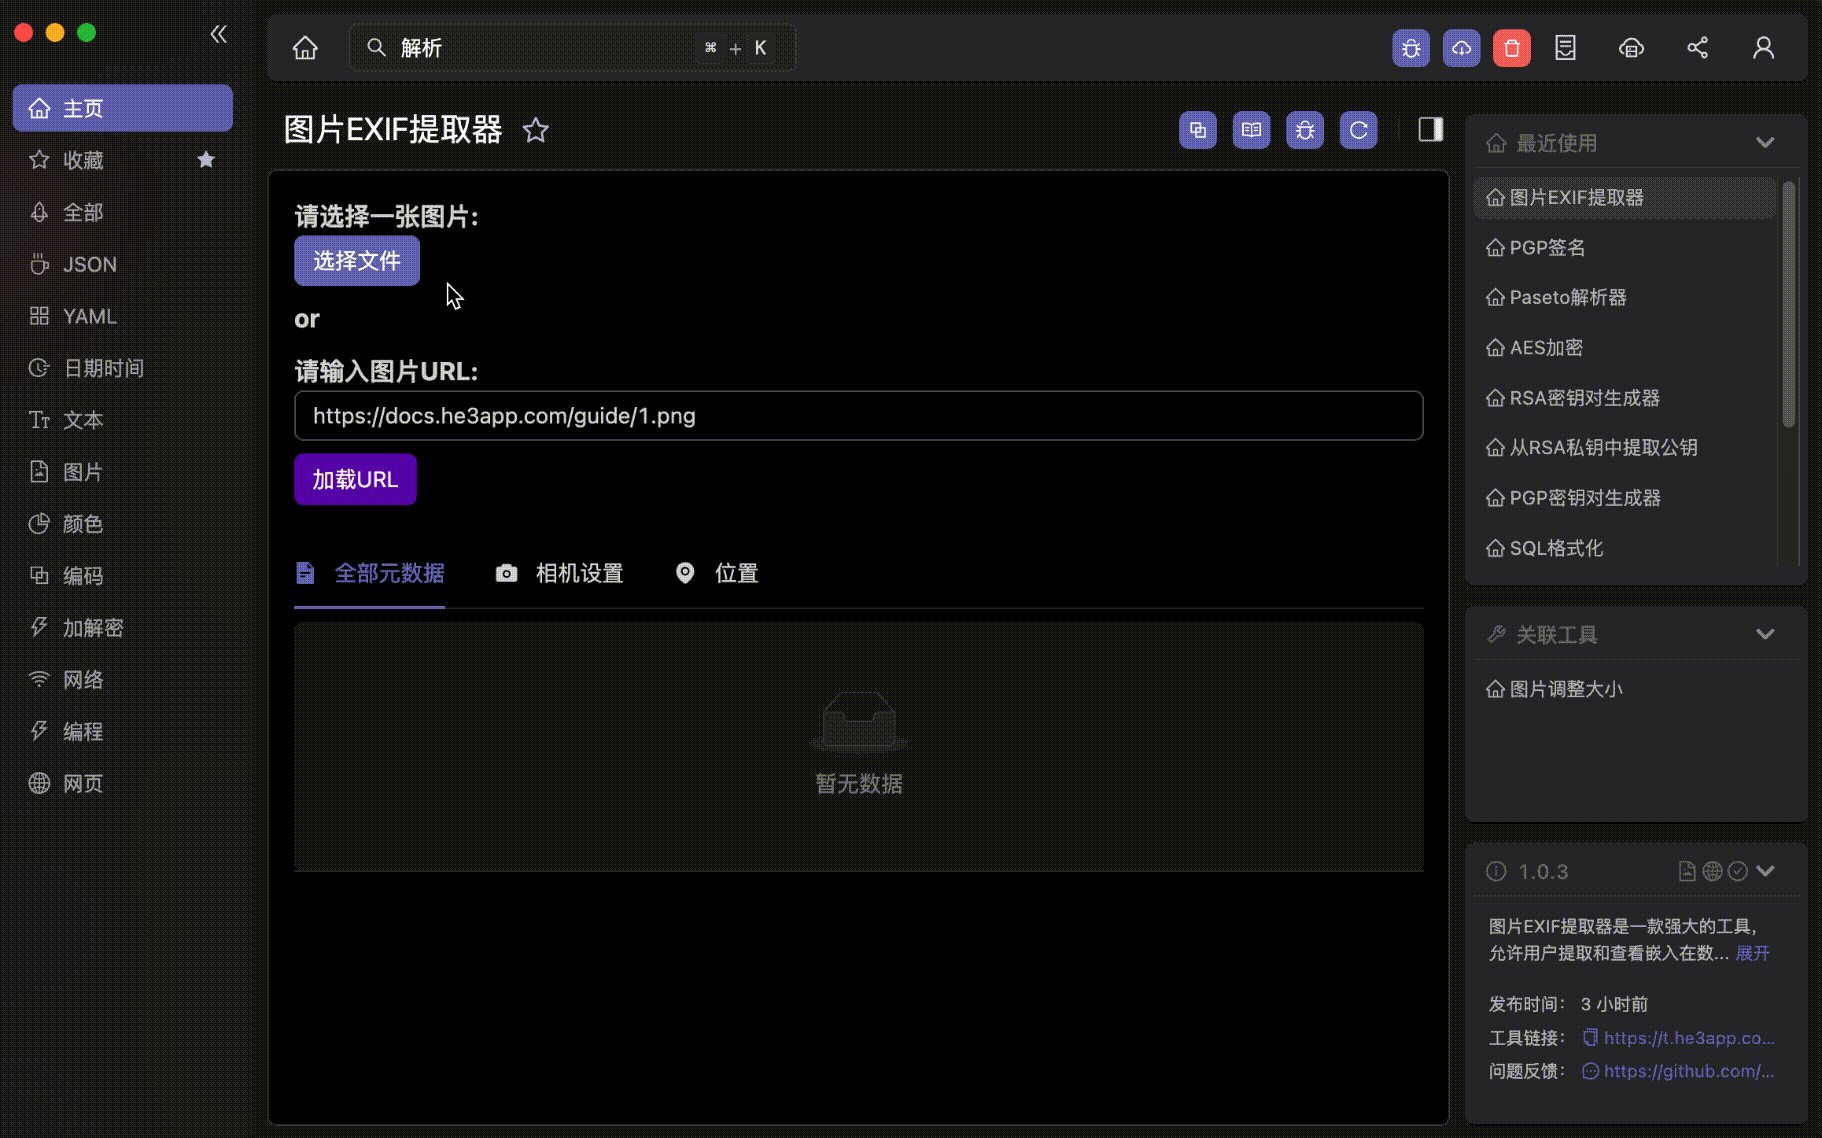The height and width of the screenshot is (1138, 1822).
Task: Open the user profile icon
Action: (x=1763, y=48)
